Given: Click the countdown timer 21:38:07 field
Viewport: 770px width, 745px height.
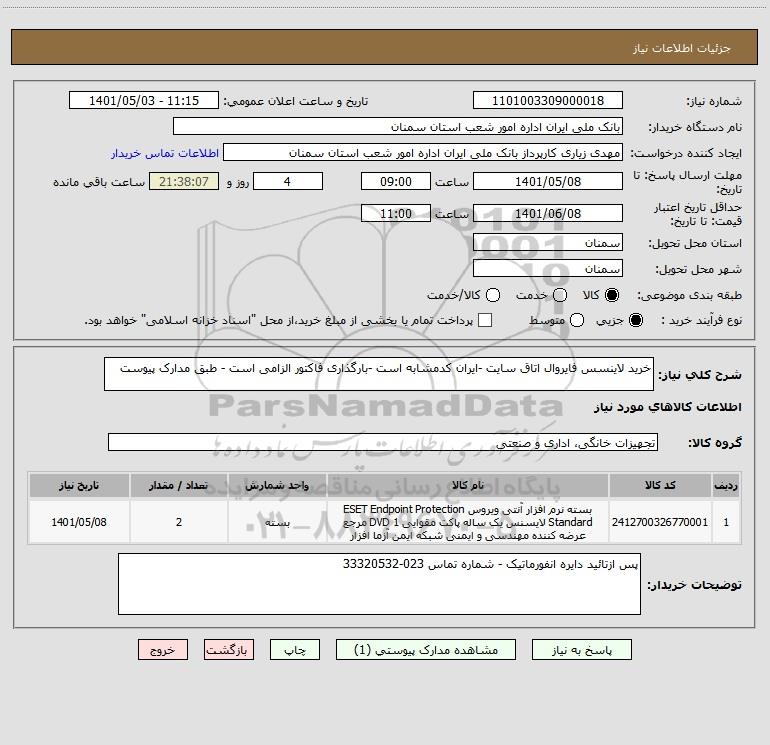Looking at the screenshot, I should coord(184,181).
